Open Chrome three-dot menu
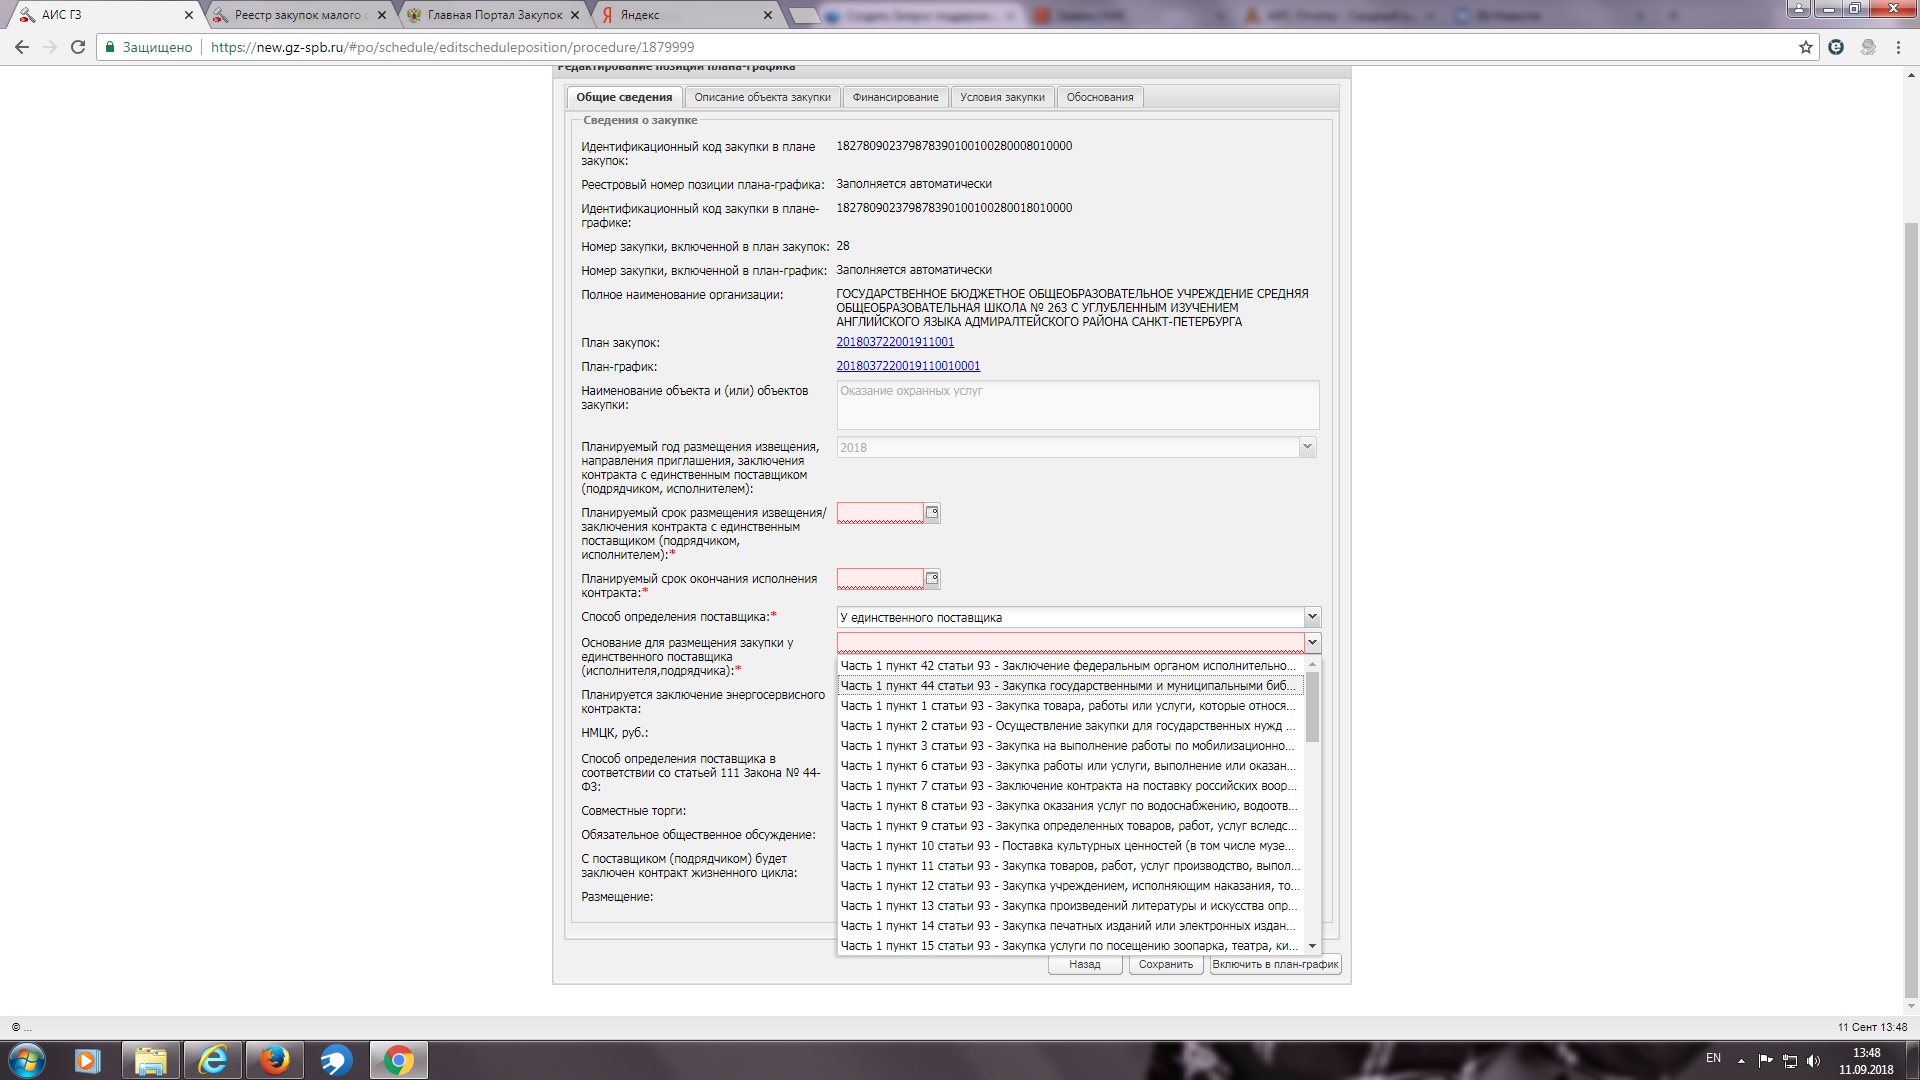This screenshot has width=1920, height=1080. point(1898,47)
